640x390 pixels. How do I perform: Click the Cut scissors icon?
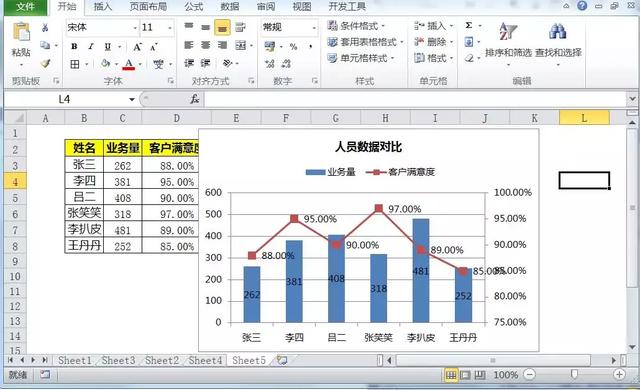(45, 28)
